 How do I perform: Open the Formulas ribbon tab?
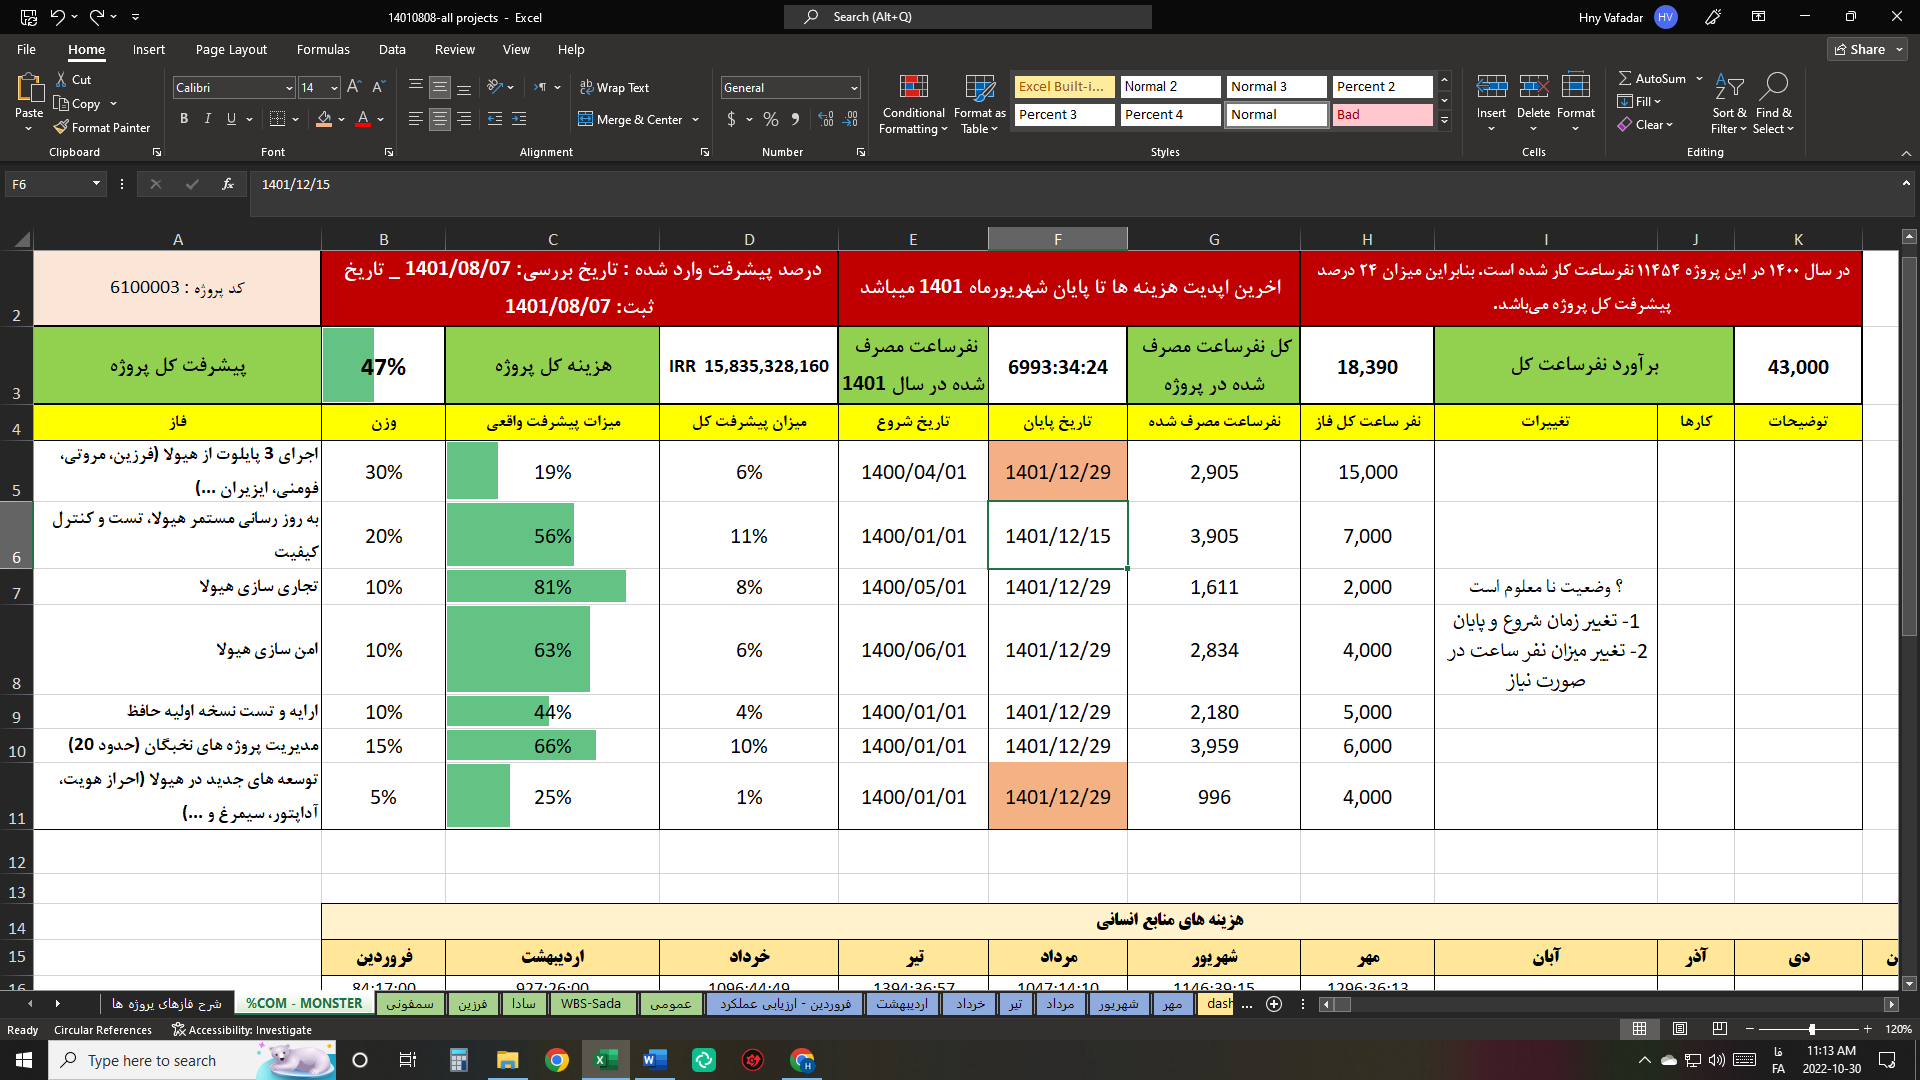323,49
